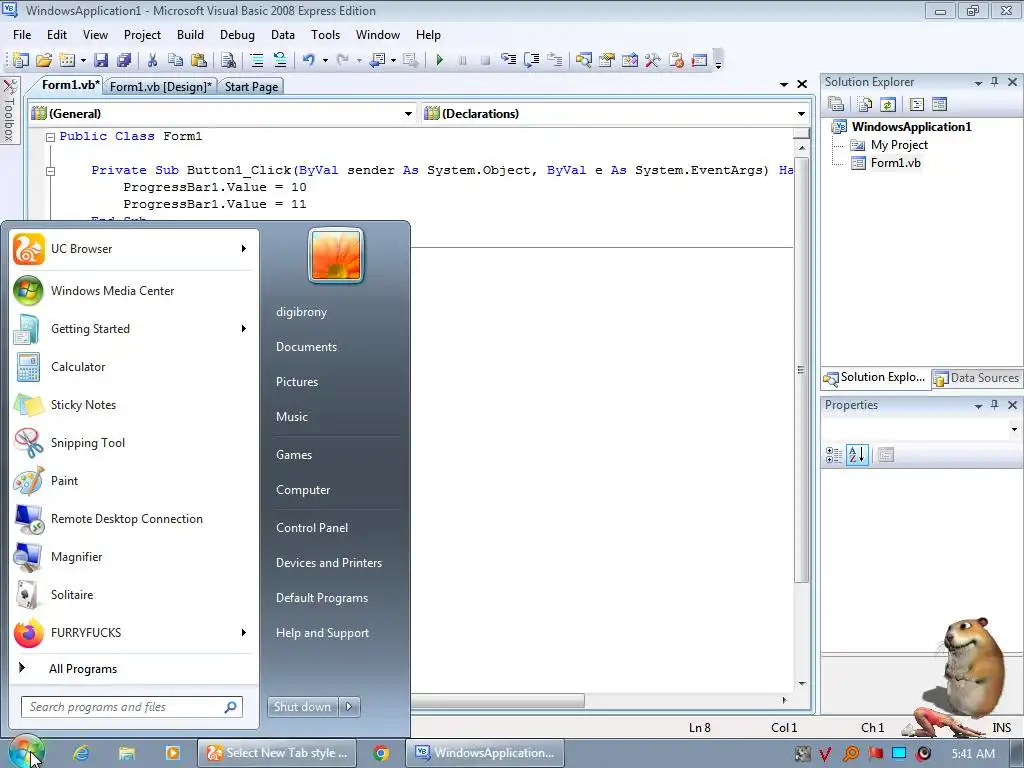Screen dimensions: 1024x768
Task: Click the Internet Explorer taskbar icon
Action: point(81,752)
